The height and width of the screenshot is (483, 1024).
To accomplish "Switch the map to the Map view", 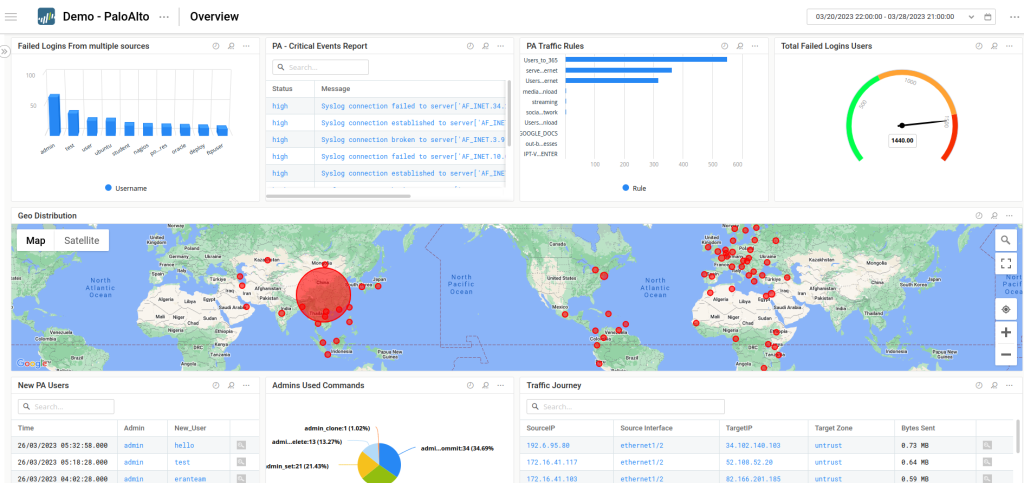I will click(x=36, y=240).
